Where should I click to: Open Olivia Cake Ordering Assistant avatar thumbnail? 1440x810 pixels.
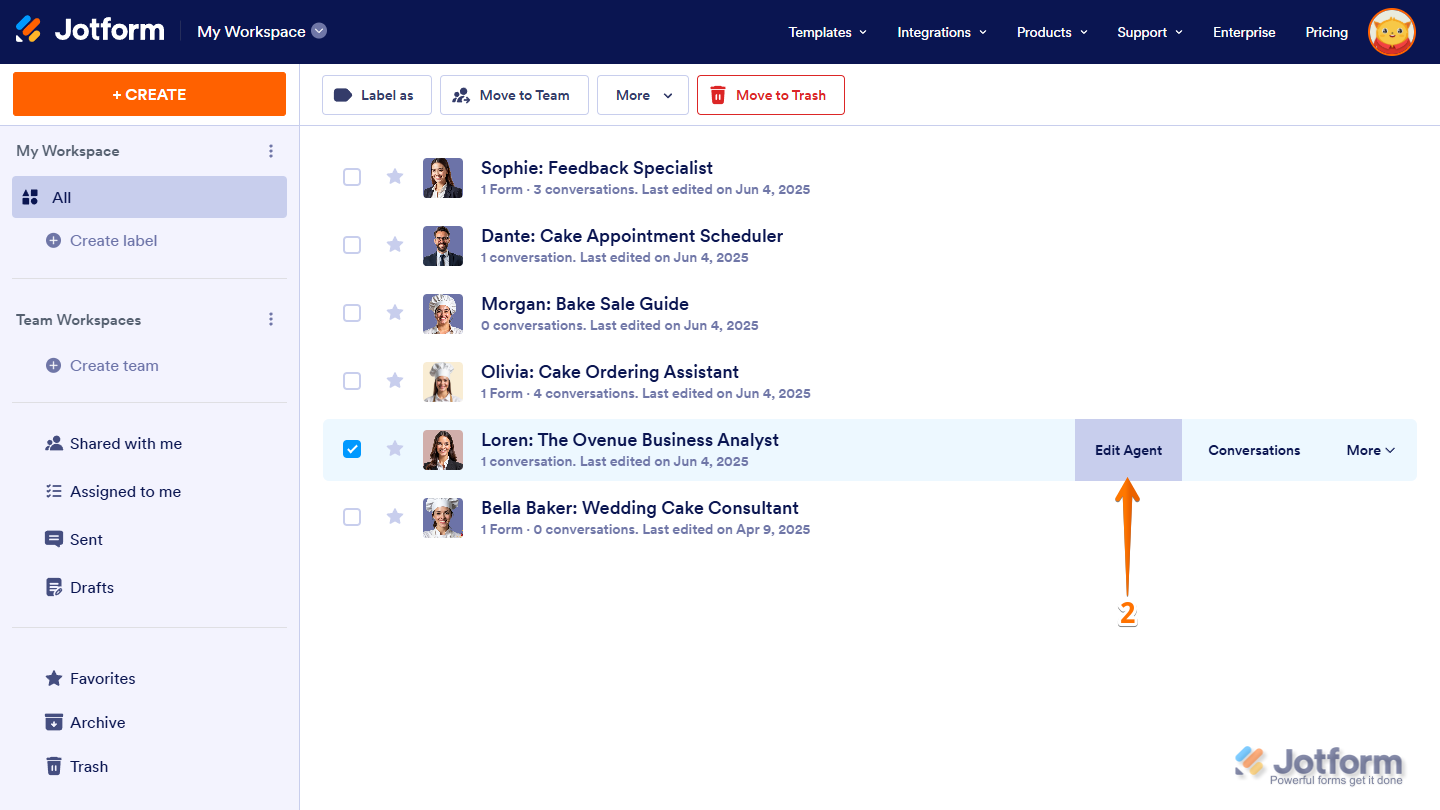click(443, 381)
